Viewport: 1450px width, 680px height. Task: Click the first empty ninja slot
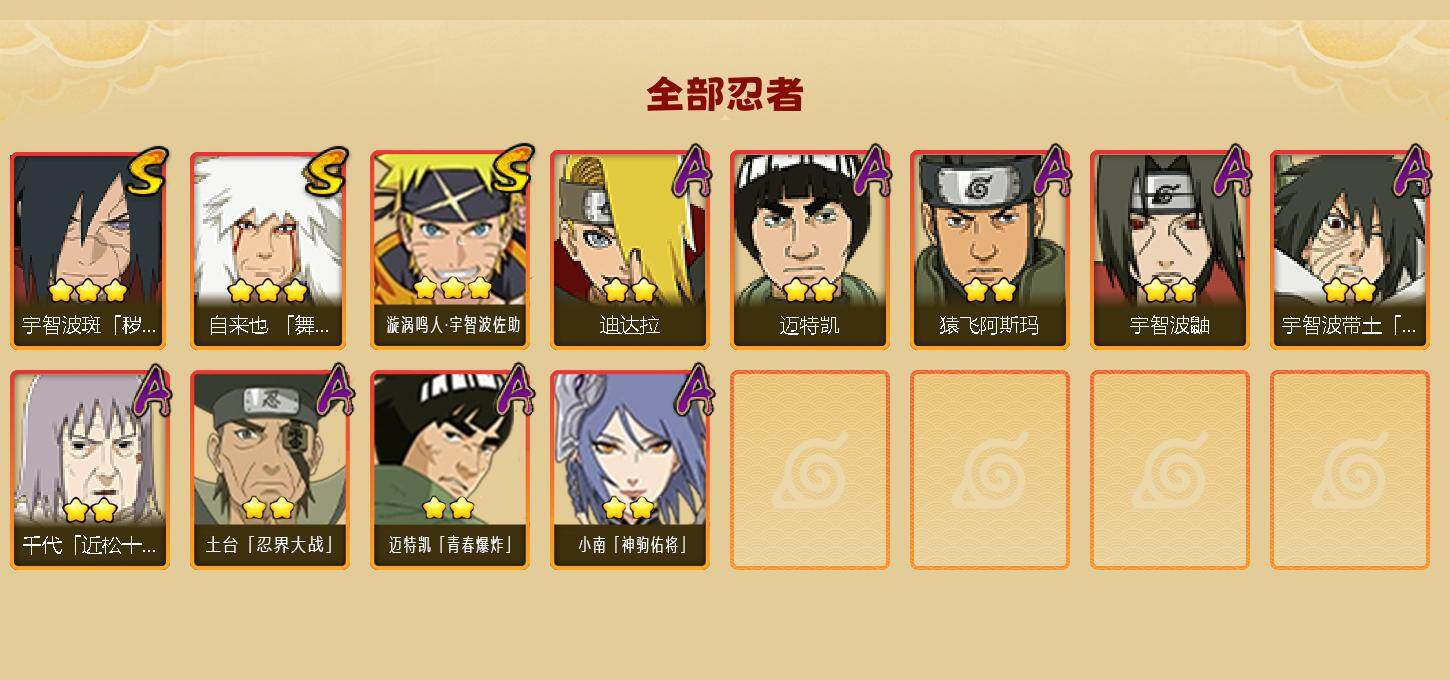pyautogui.click(x=810, y=470)
